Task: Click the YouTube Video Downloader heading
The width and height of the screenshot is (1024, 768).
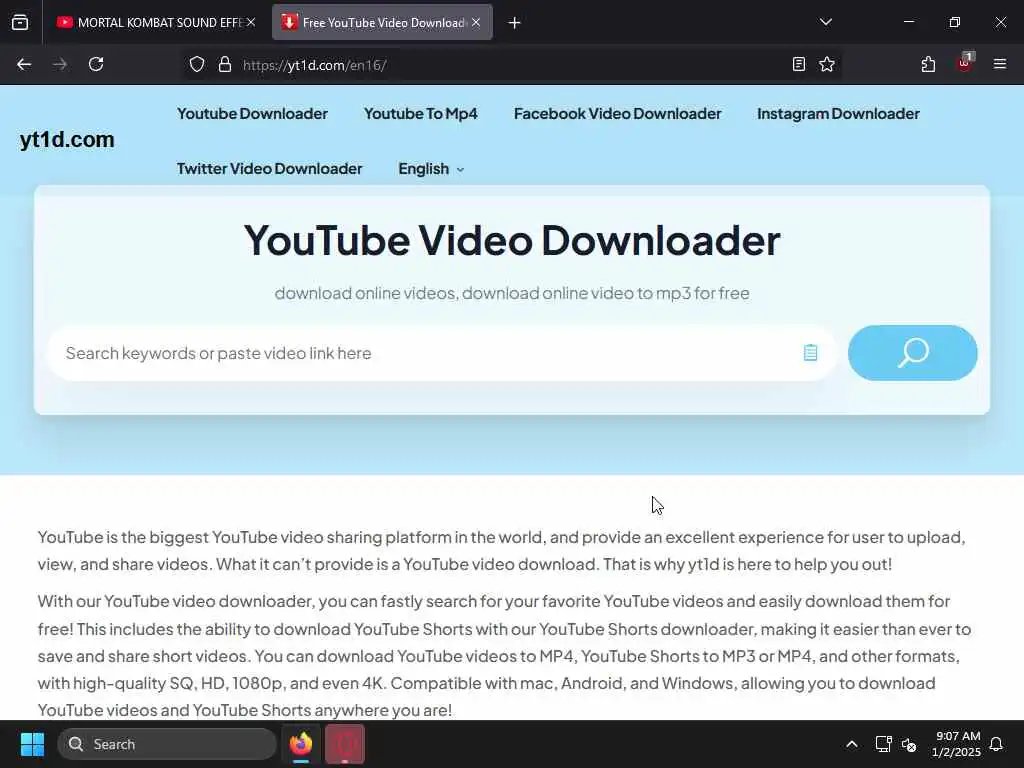Action: [x=512, y=240]
